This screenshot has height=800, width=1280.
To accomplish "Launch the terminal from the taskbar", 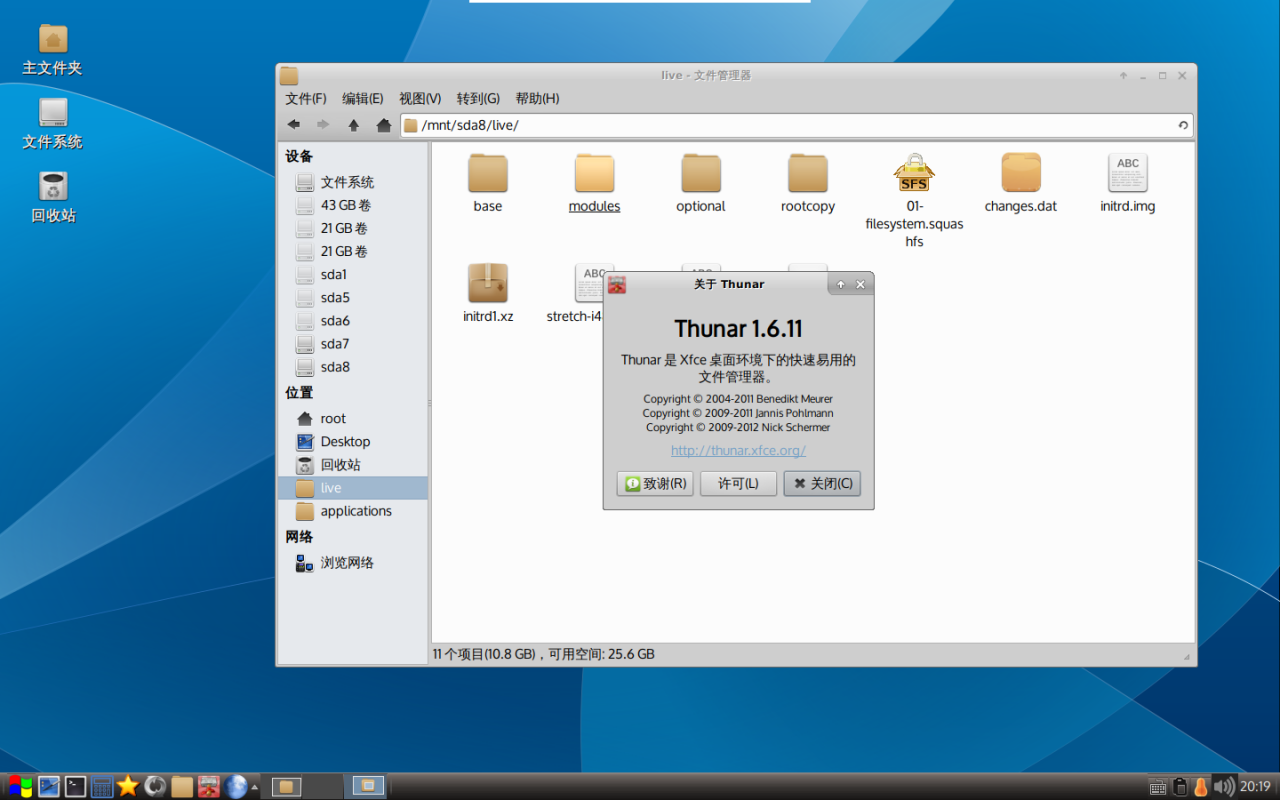I will pos(75,786).
